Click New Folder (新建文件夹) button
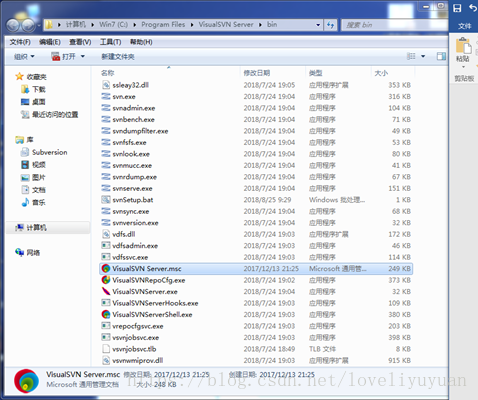The width and height of the screenshot is (478, 400). (x=118, y=57)
